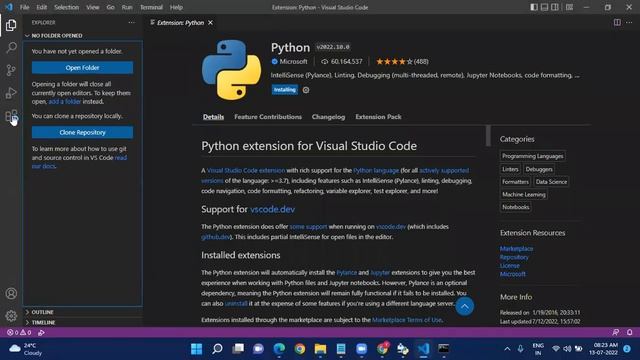The height and width of the screenshot is (360, 640).
Task: Open editor more actions ellipsis
Action: [629, 22]
